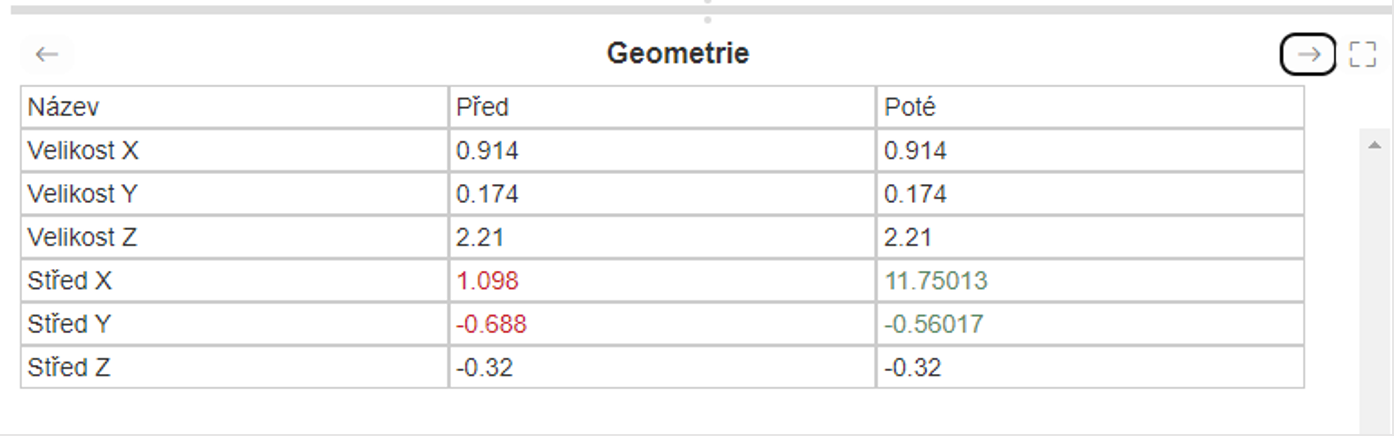Click the scrollbar up arrow
The width and height of the screenshot is (1394, 436).
click(1374, 145)
